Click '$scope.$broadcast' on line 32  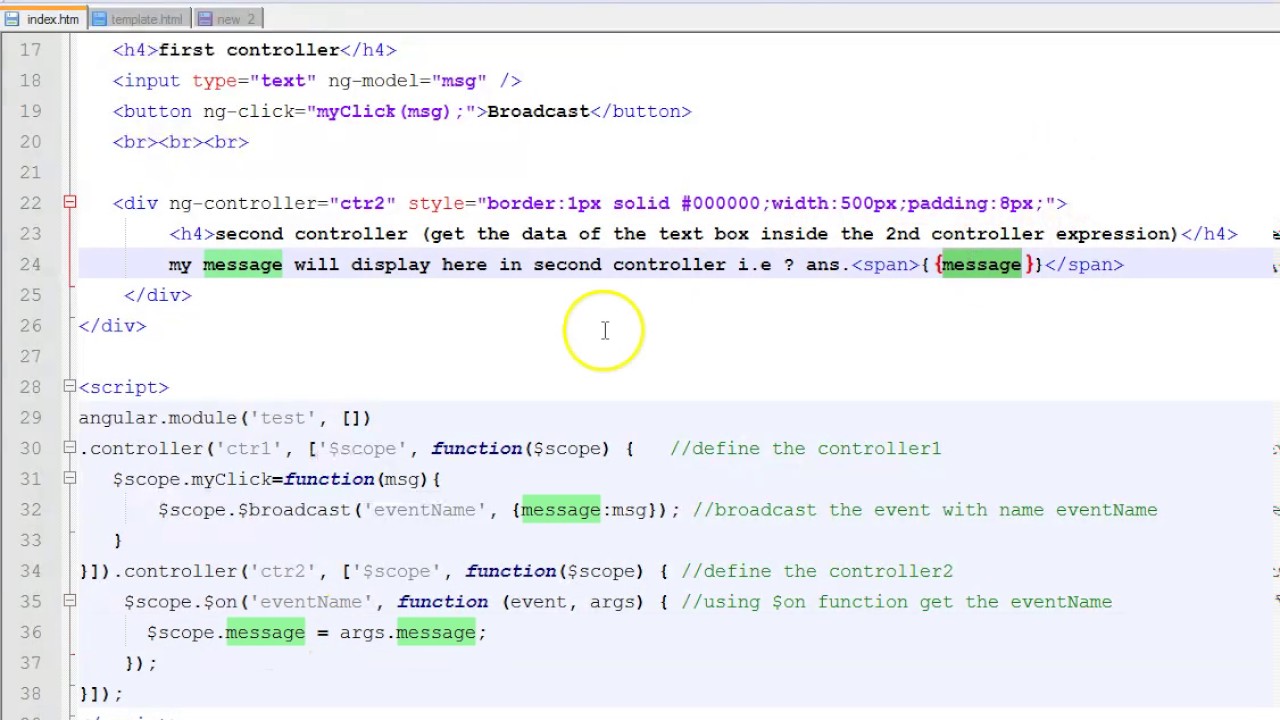254,510
